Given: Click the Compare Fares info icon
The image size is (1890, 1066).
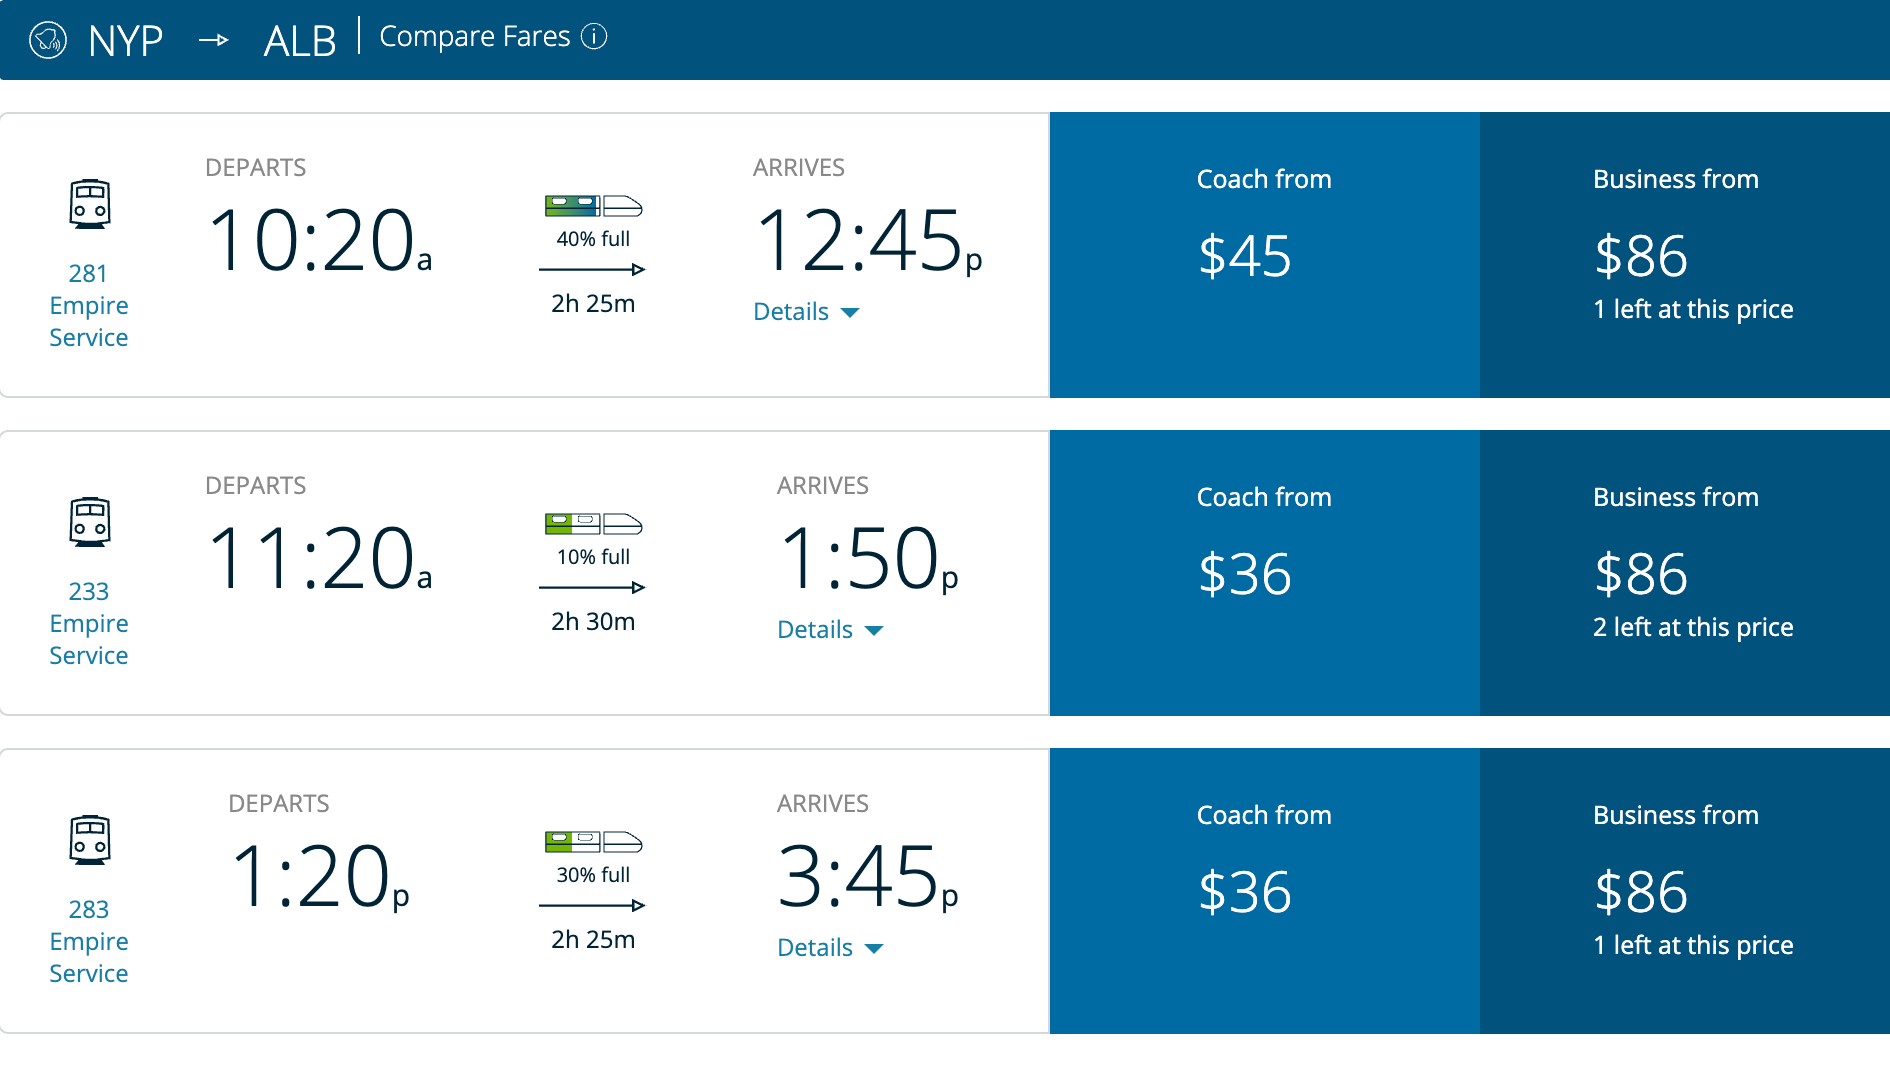Looking at the screenshot, I should point(594,37).
